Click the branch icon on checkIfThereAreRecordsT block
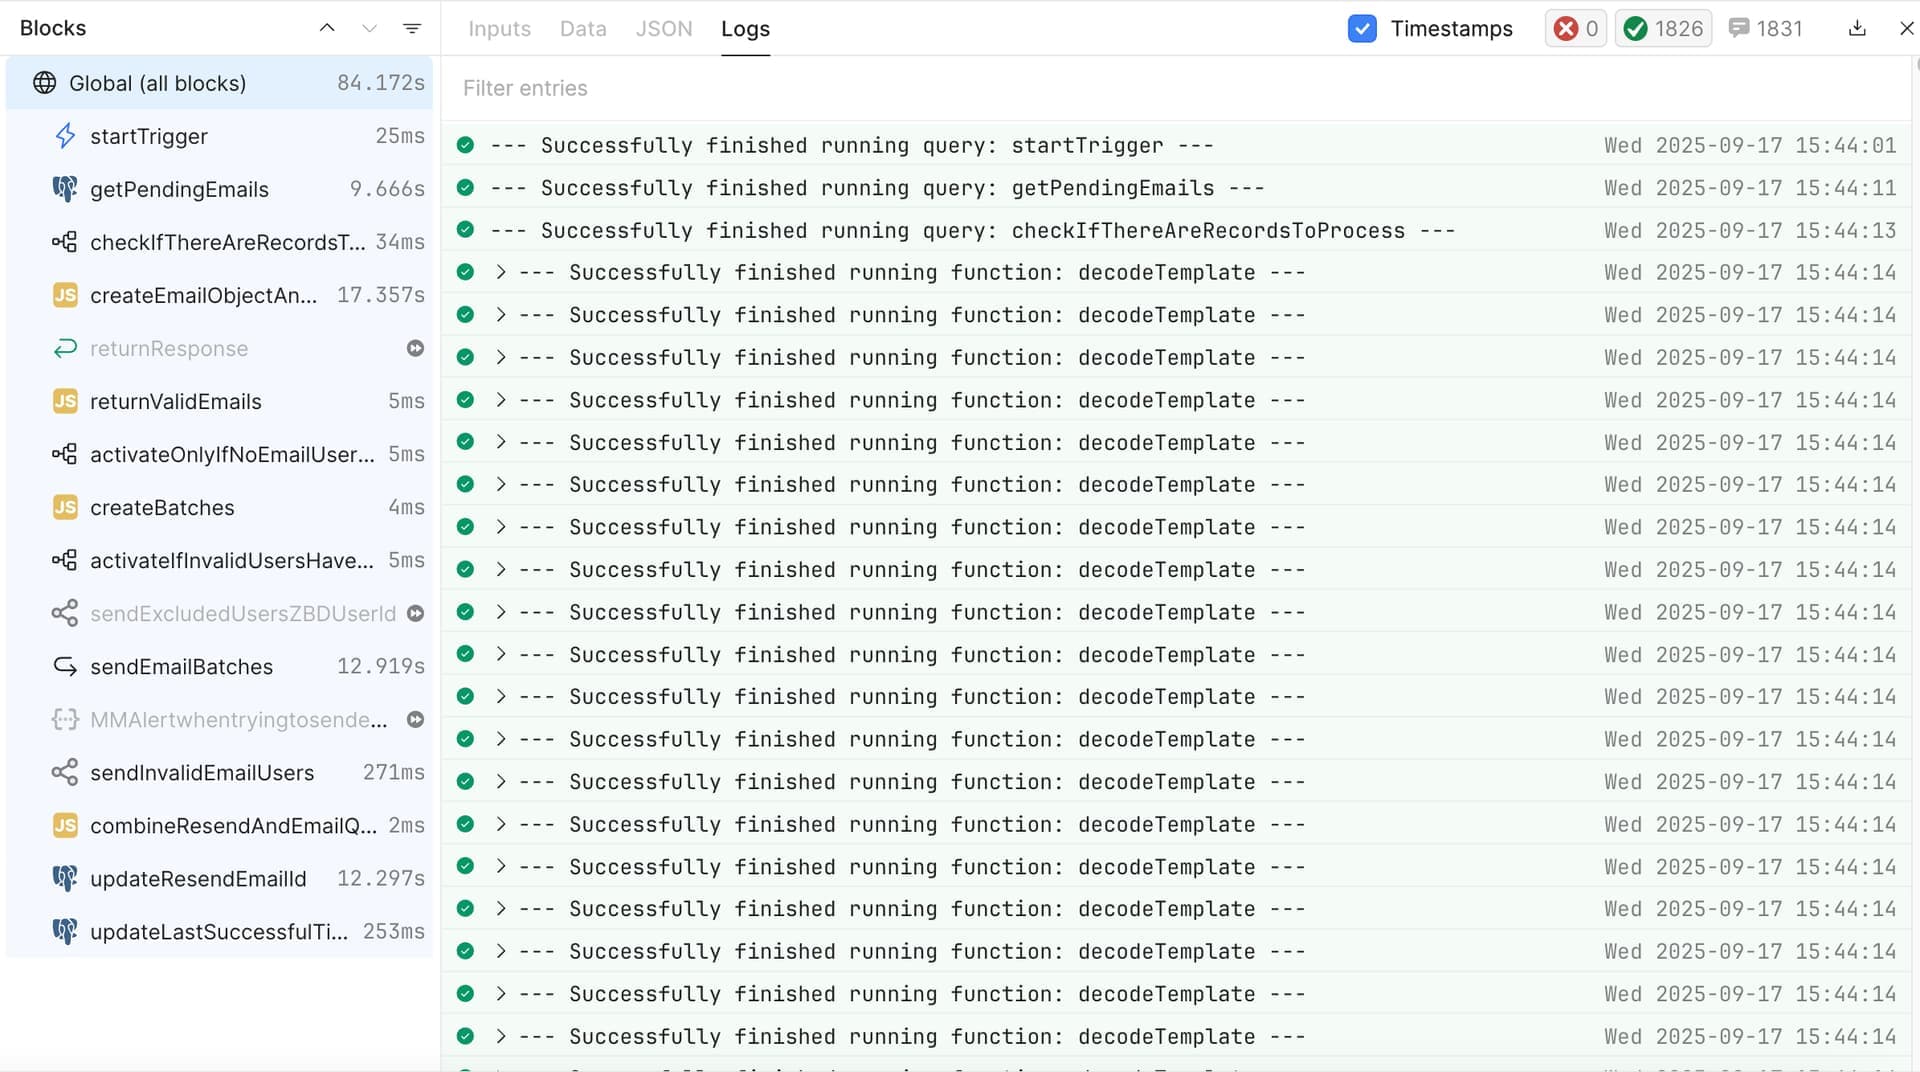The image size is (1920, 1072). [65, 242]
